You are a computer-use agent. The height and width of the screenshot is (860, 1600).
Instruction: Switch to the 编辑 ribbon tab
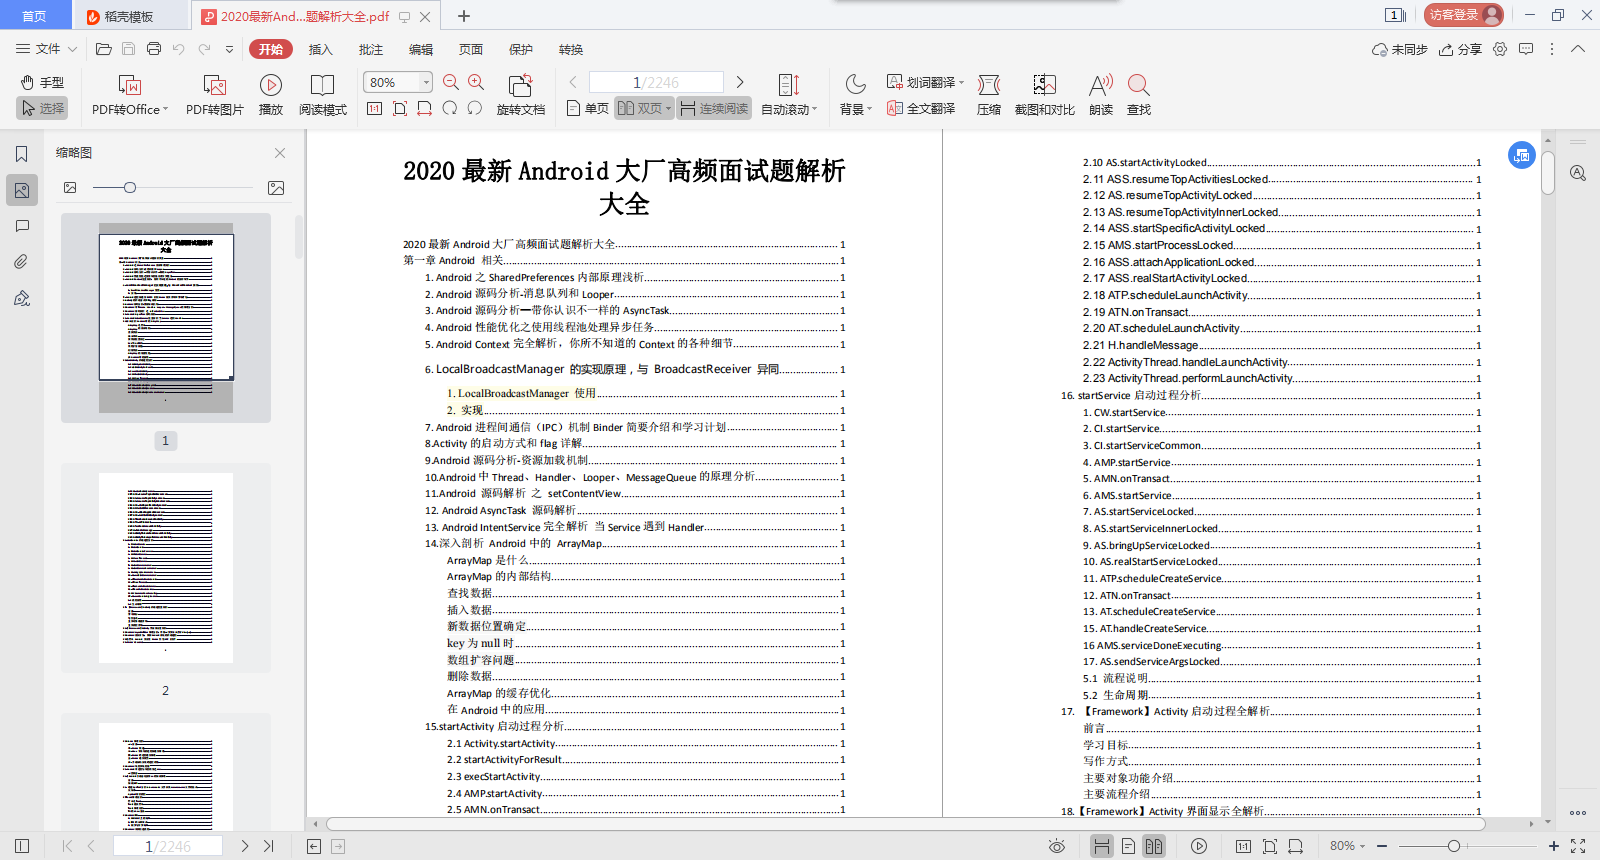[x=420, y=49]
